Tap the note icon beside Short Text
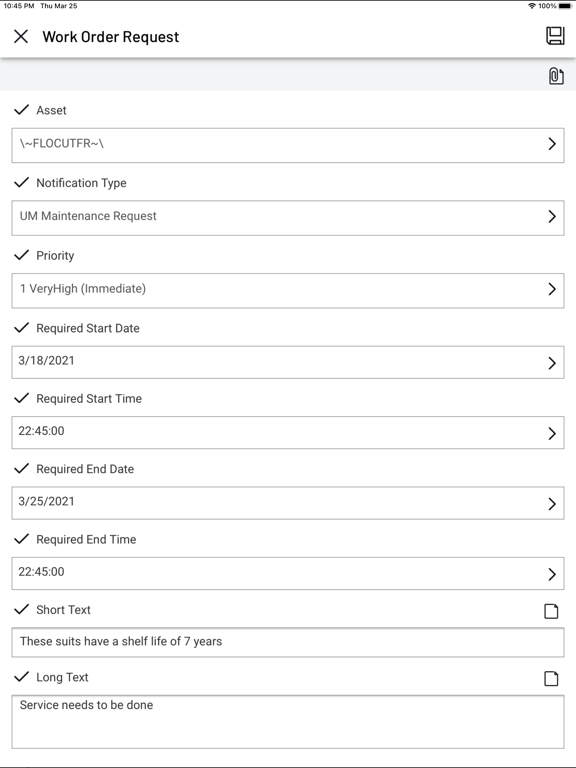Viewport: 576px width, 768px height. pyautogui.click(x=551, y=611)
